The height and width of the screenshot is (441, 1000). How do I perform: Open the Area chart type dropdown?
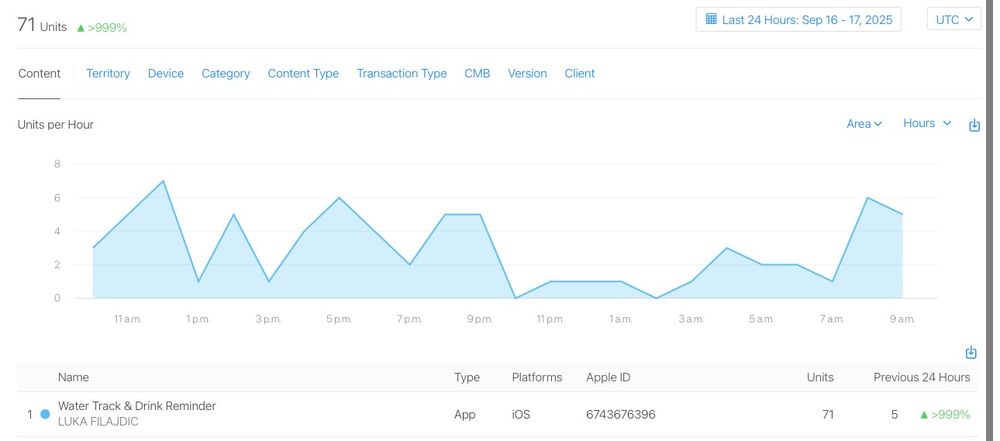(x=864, y=124)
